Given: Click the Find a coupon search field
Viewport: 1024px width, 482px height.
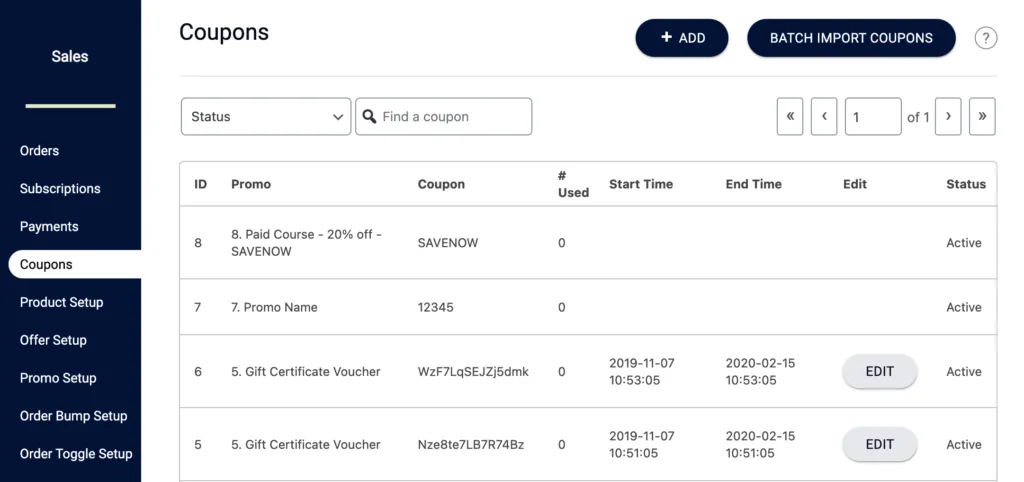Looking at the screenshot, I should pos(444,117).
